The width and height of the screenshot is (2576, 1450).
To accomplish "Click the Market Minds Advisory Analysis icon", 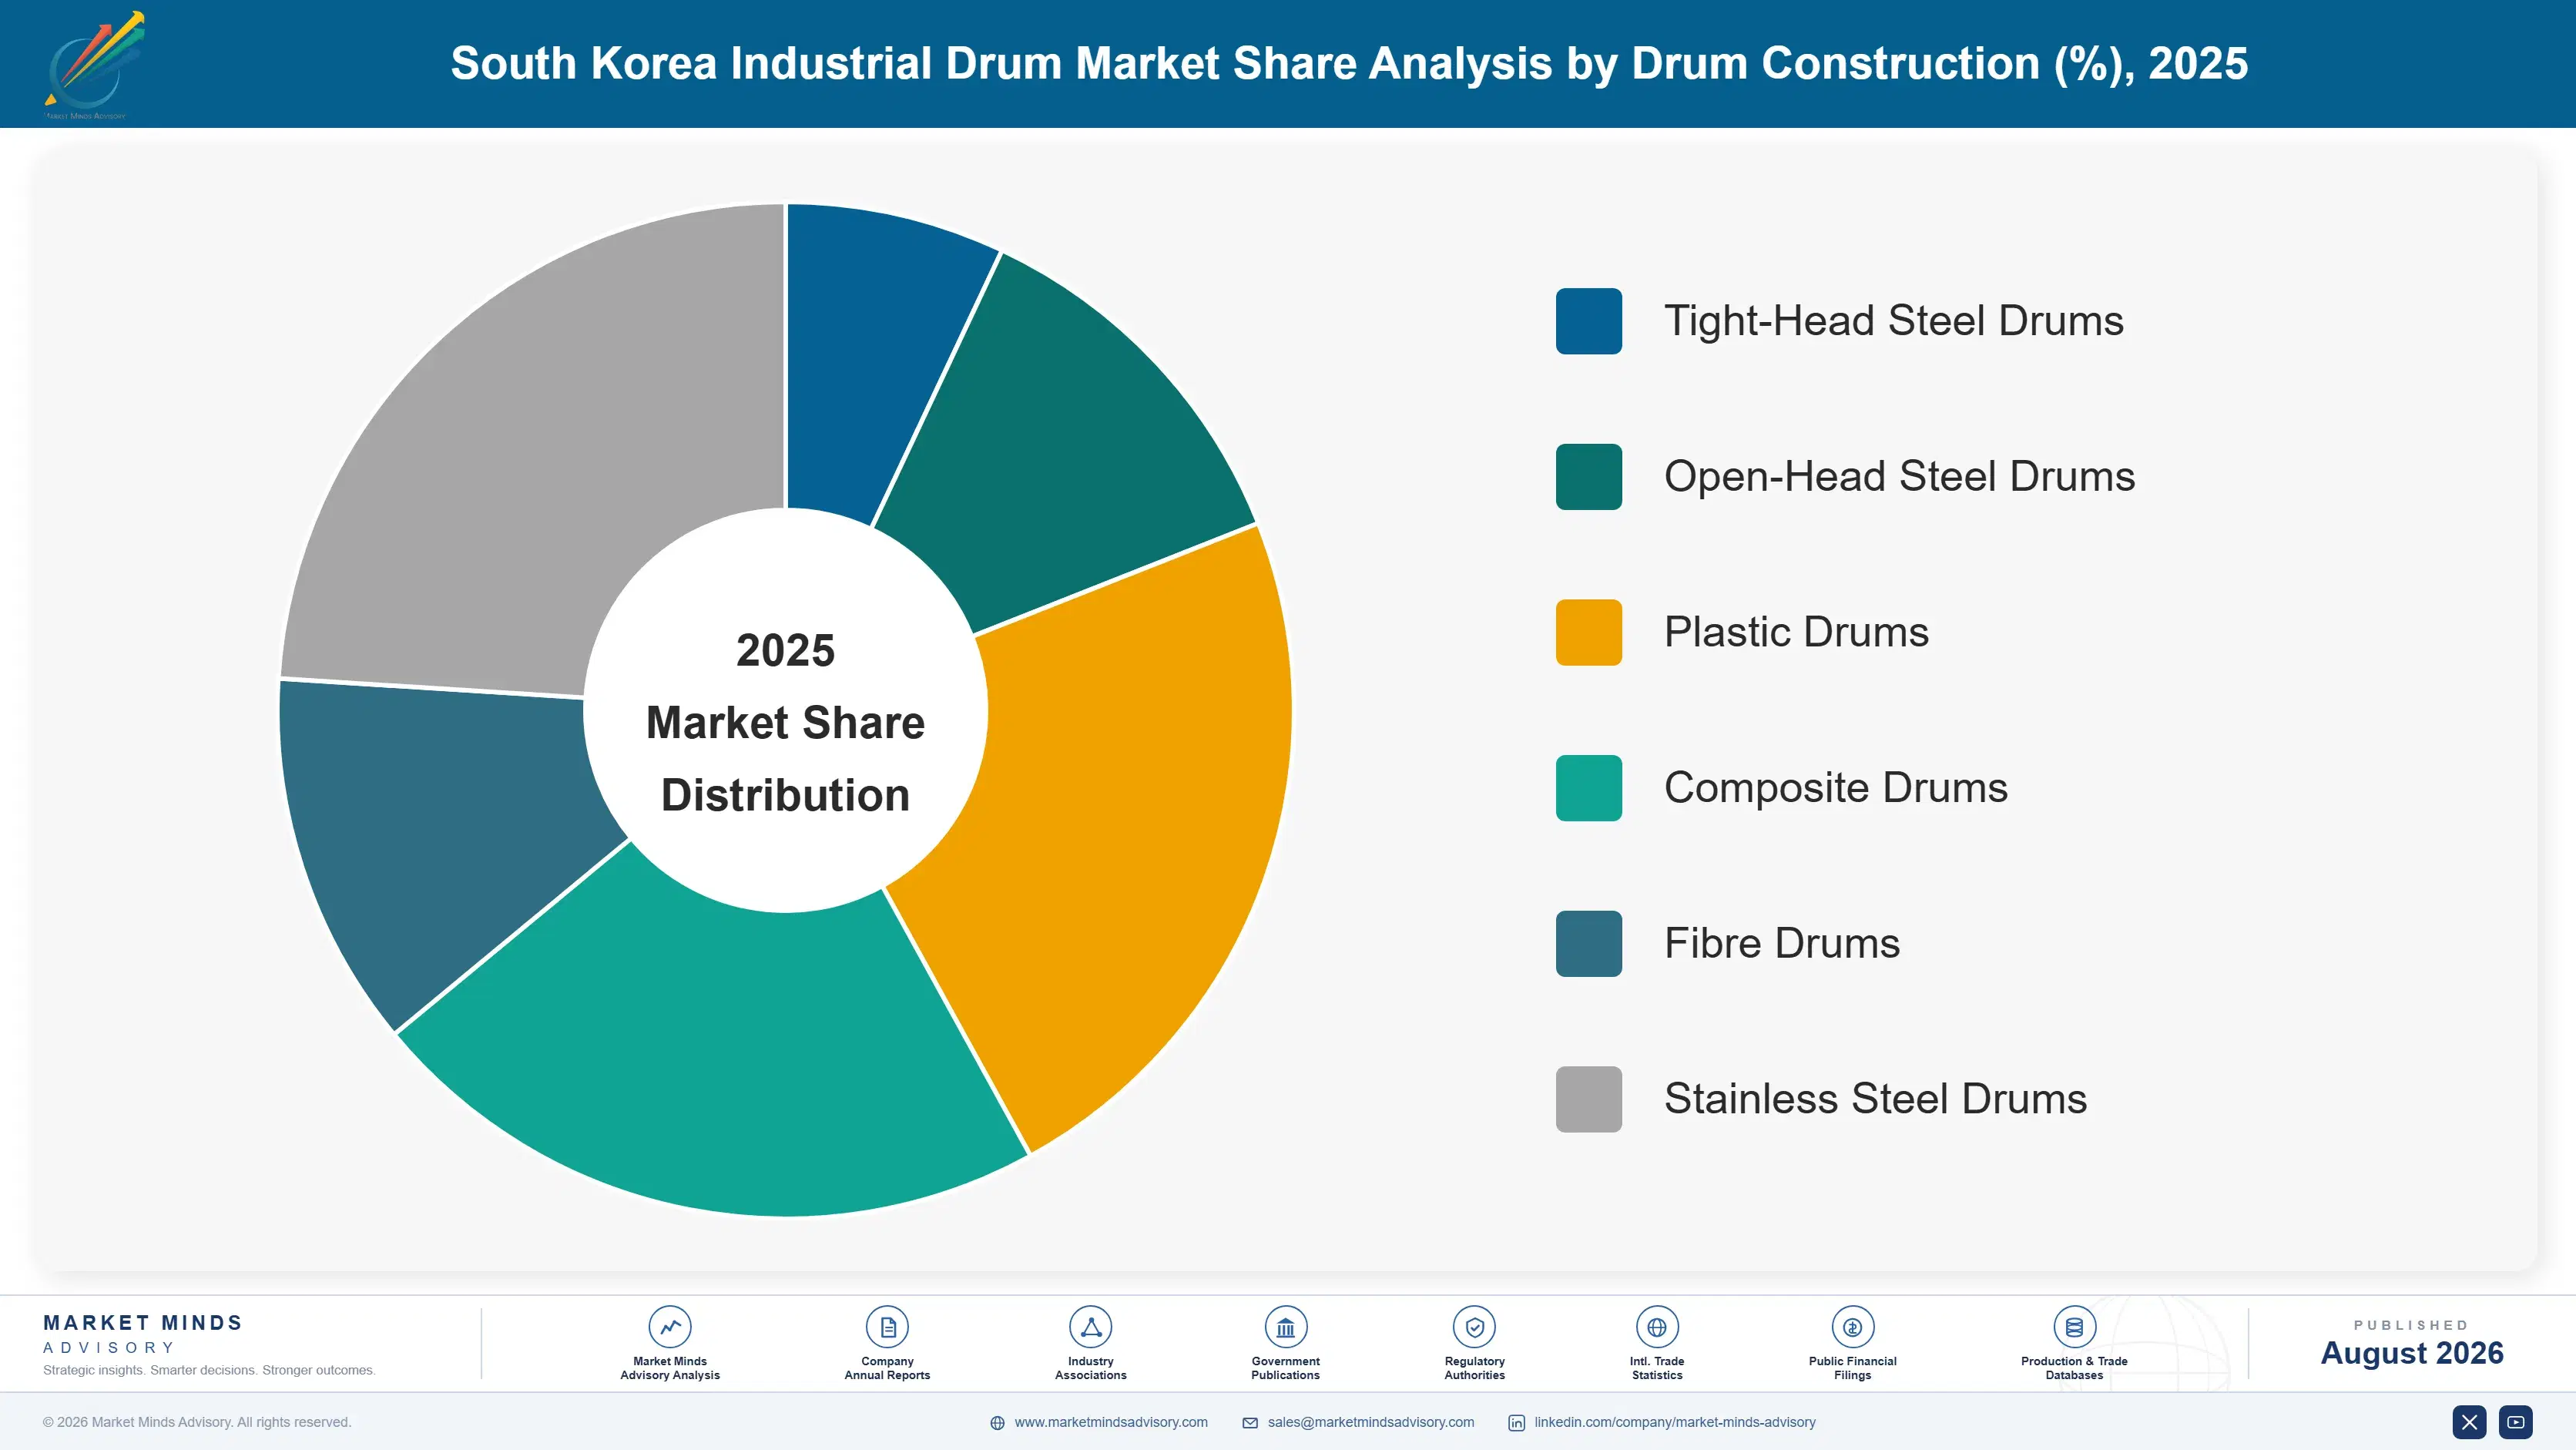I will pos(670,1327).
